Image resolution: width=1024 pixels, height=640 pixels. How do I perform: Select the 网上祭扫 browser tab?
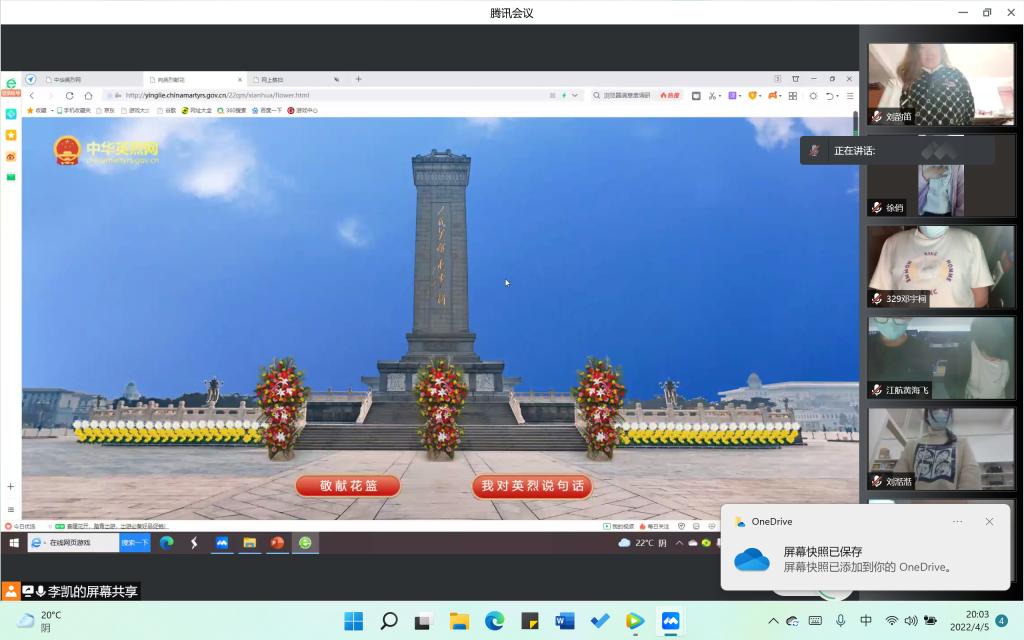pyautogui.click(x=272, y=79)
